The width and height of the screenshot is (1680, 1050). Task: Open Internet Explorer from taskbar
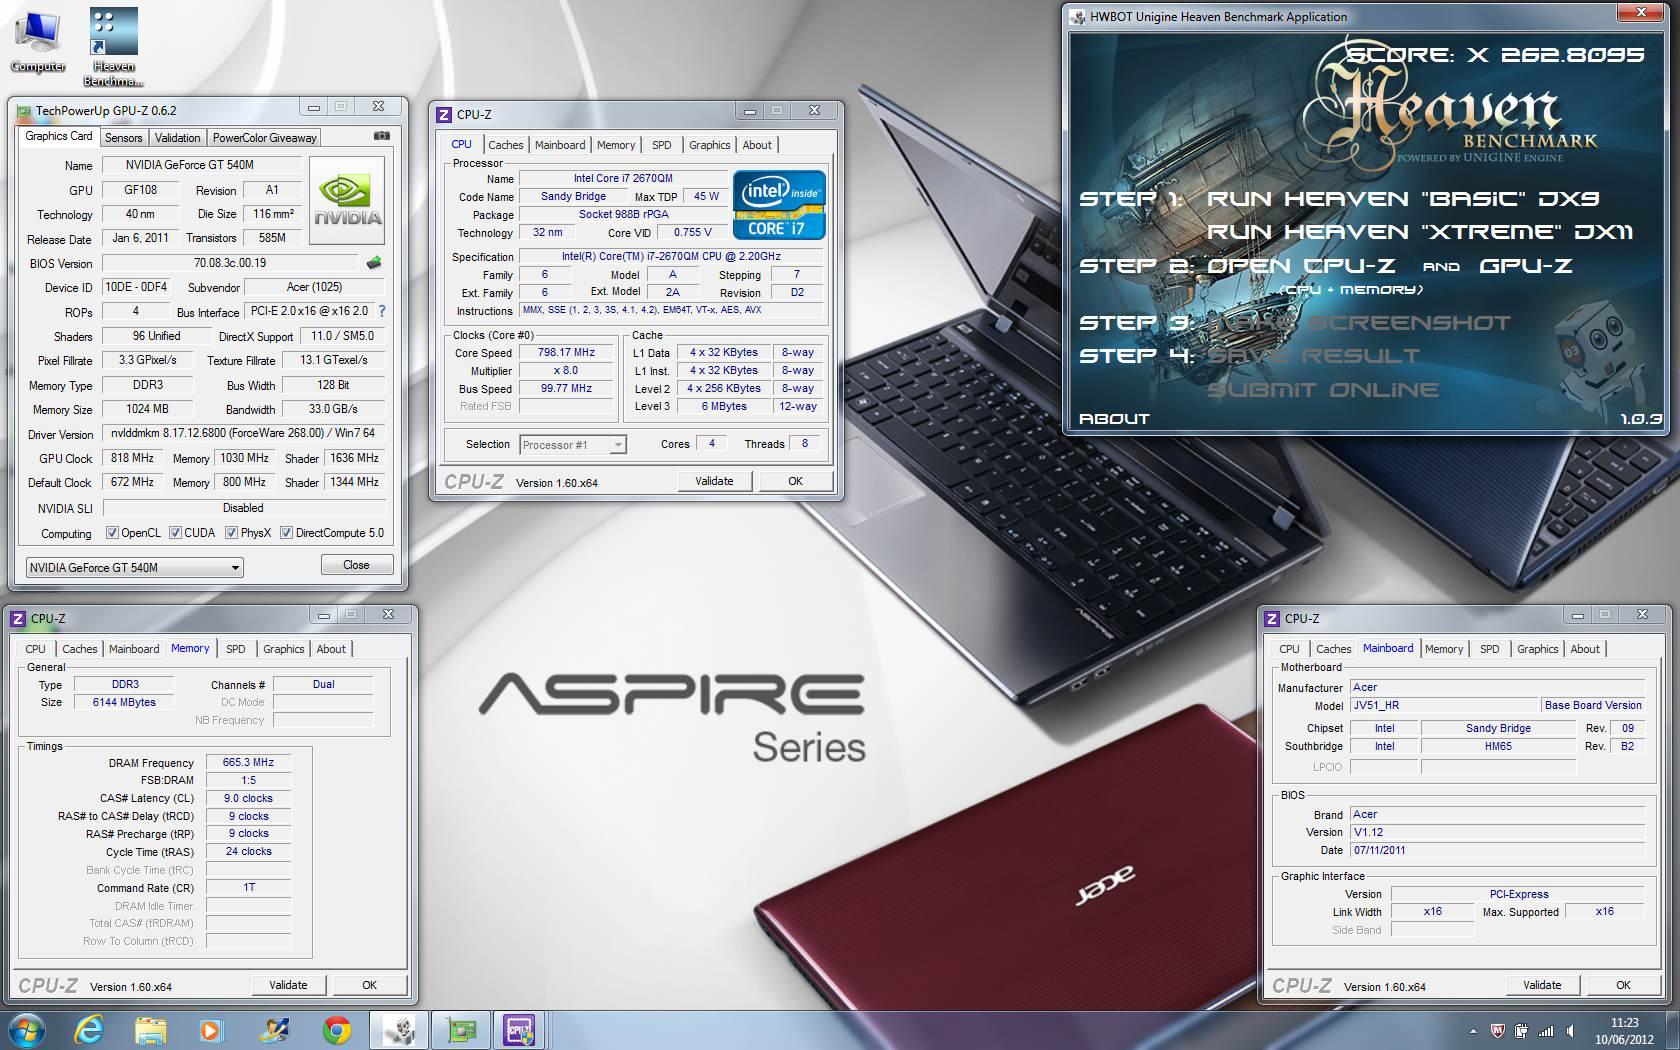90,1030
